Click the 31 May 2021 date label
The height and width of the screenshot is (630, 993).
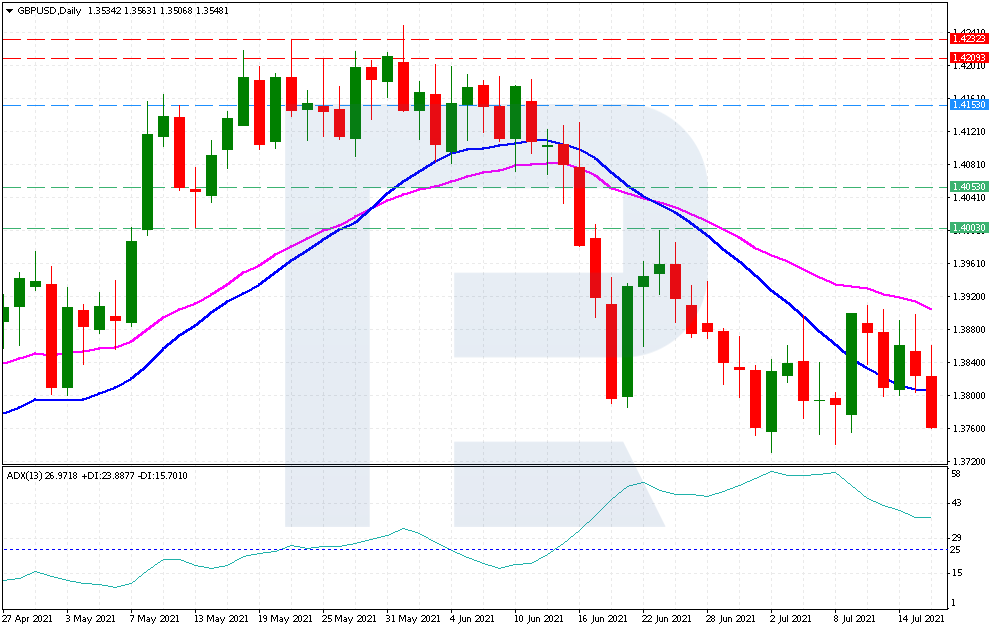point(410,620)
